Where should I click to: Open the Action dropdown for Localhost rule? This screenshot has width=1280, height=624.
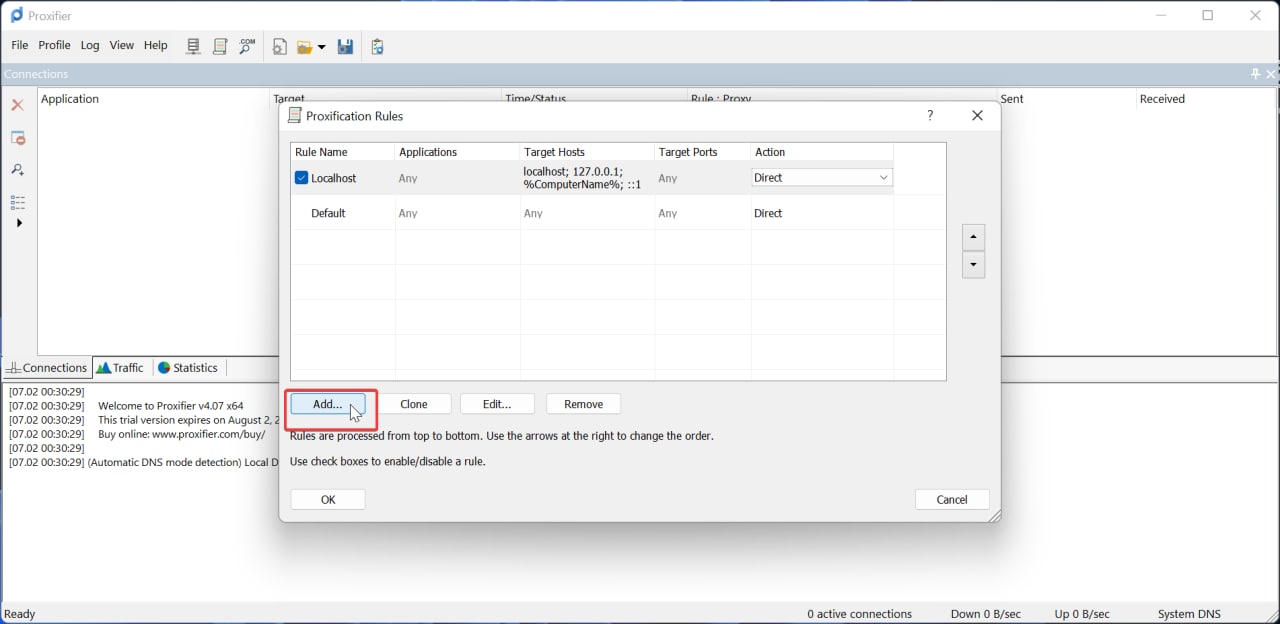pos(883,178)
